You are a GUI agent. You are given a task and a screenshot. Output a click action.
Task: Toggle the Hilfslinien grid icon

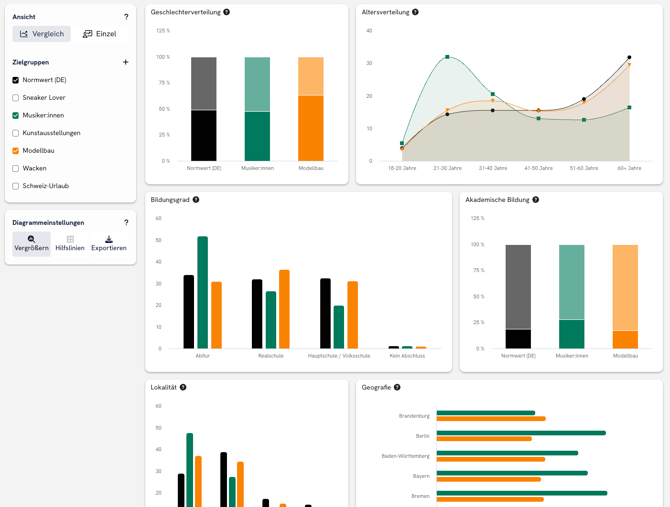70,240
